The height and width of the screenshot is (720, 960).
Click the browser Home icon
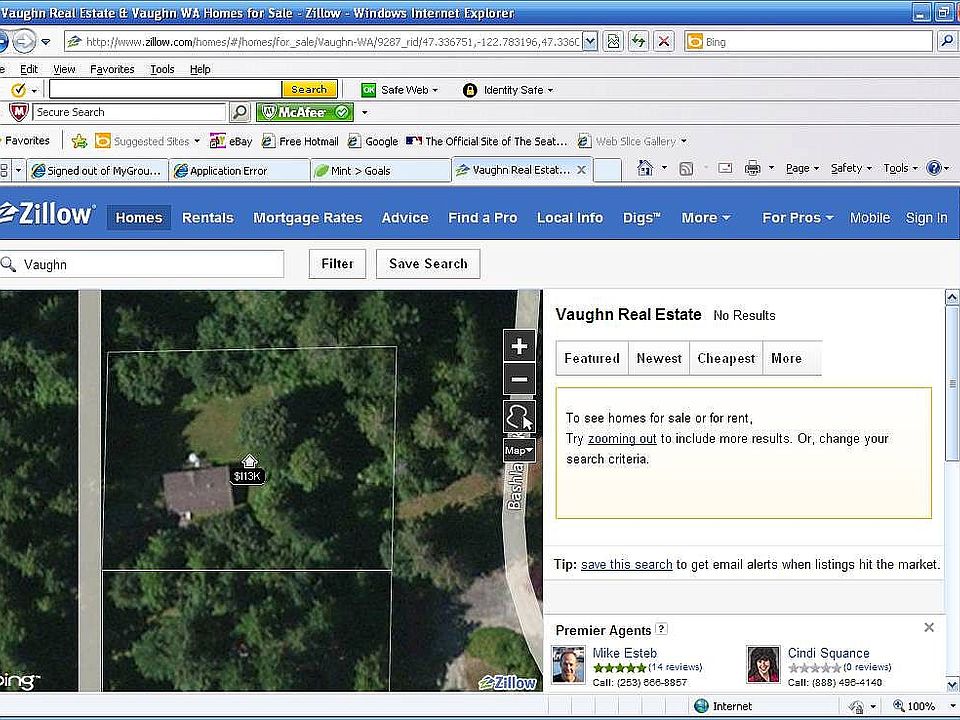pos(645,168)
